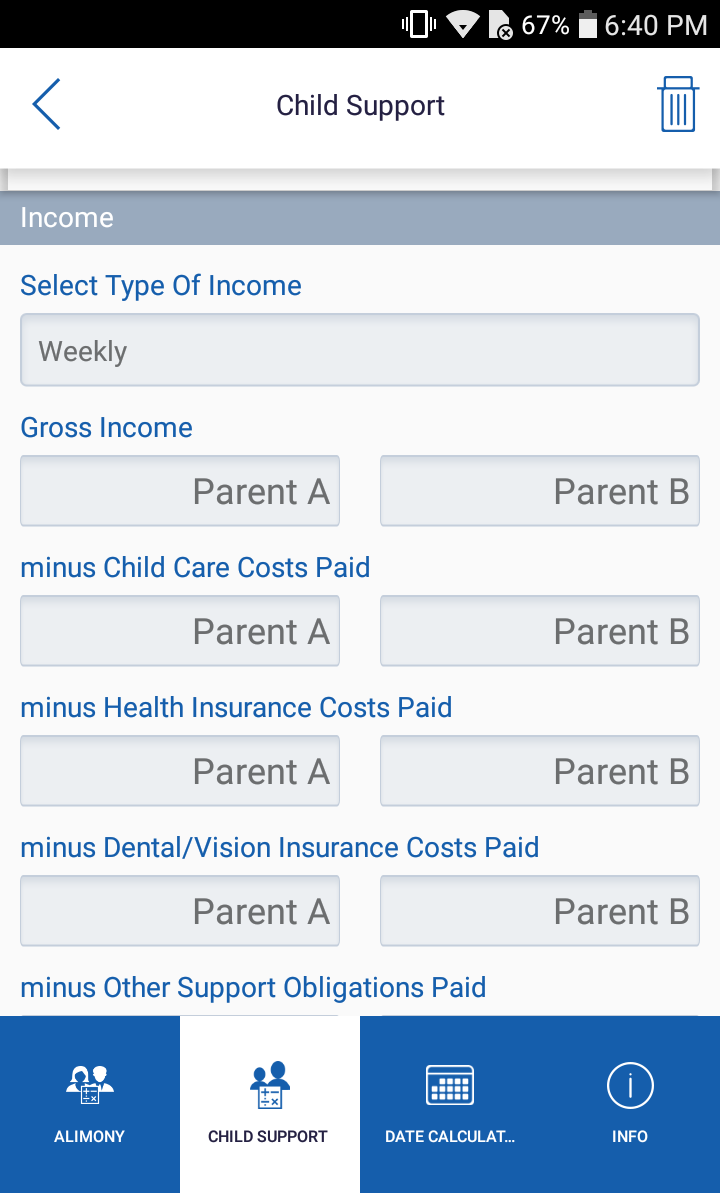Tap the Wi-Fi status bar icon
The width and height of the screenshot is (720, 1193).
463,24
